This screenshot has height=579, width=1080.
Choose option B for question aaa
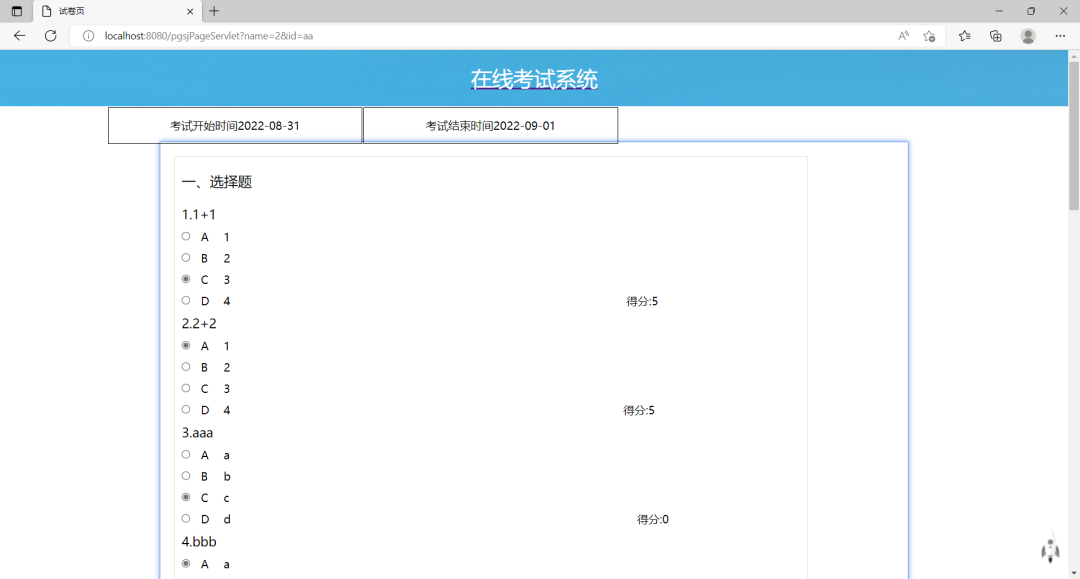pos(185,475)
